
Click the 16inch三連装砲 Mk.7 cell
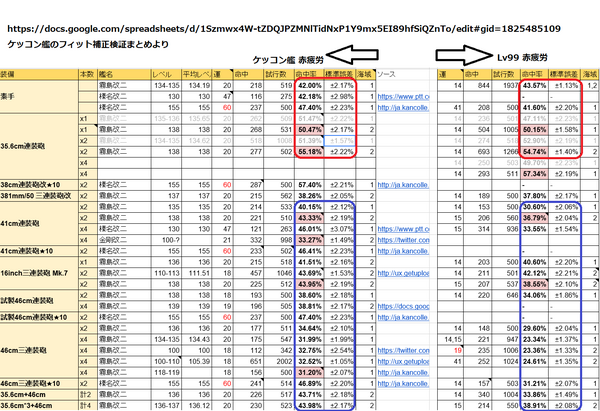pyautogui.click(x=38, y=273)
